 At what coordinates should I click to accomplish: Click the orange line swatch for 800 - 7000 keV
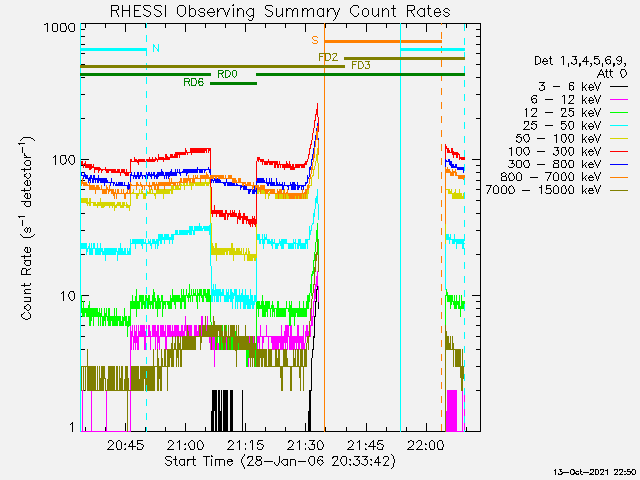(619, 177)
